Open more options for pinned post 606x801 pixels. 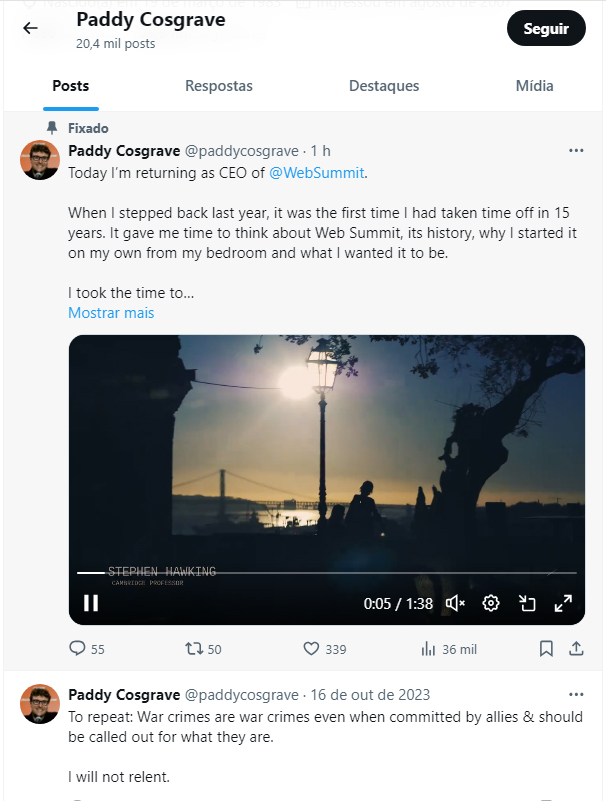(x=576, y=151)
